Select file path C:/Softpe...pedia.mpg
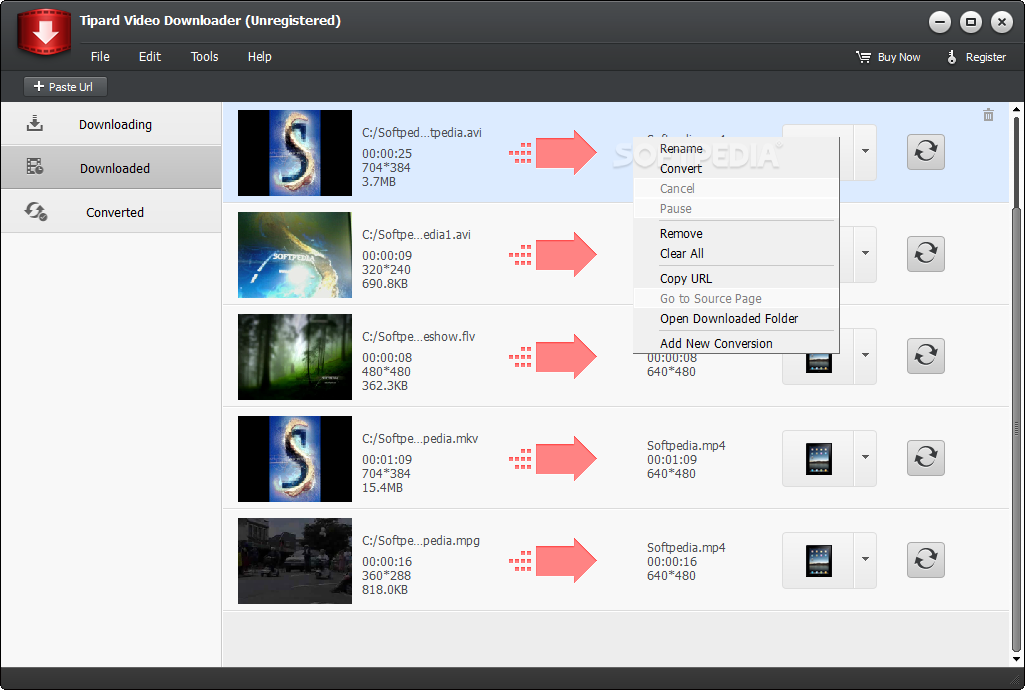 click(x=421, y=540)
